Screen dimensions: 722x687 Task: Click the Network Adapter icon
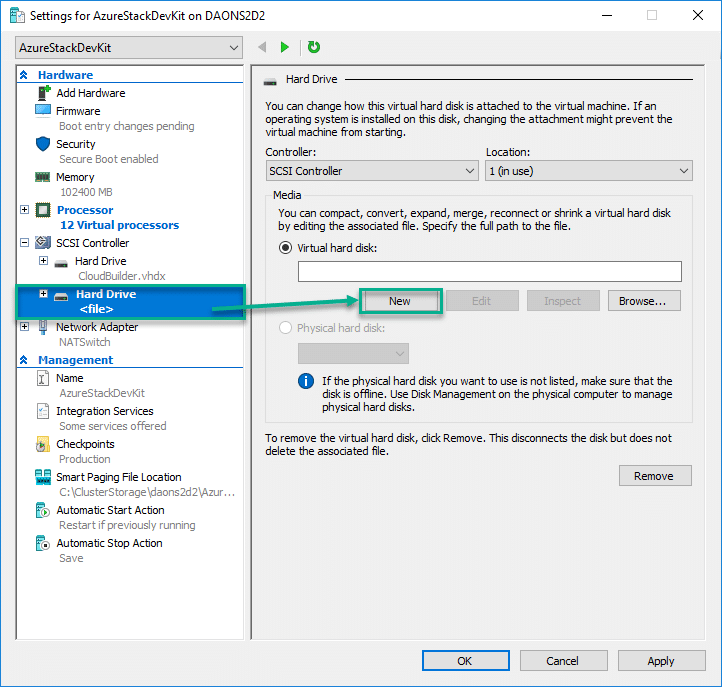click(43, 327)
